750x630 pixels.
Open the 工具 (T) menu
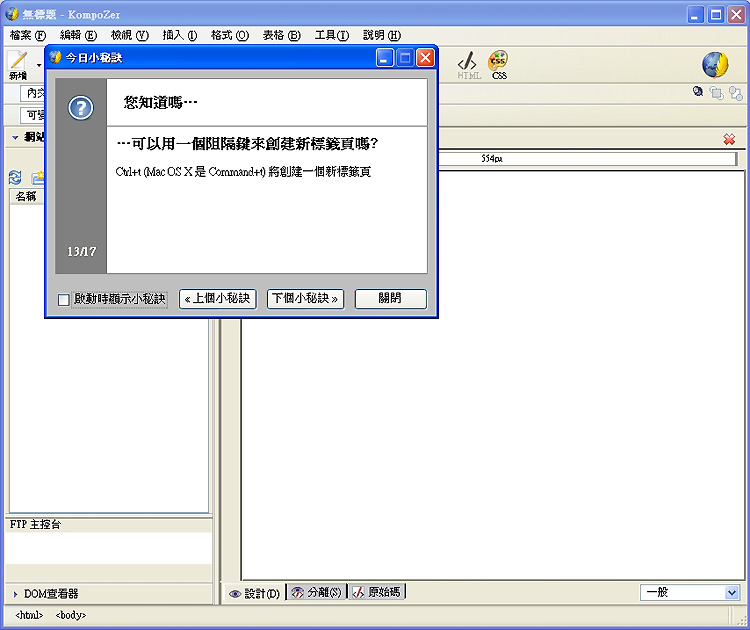331,35
